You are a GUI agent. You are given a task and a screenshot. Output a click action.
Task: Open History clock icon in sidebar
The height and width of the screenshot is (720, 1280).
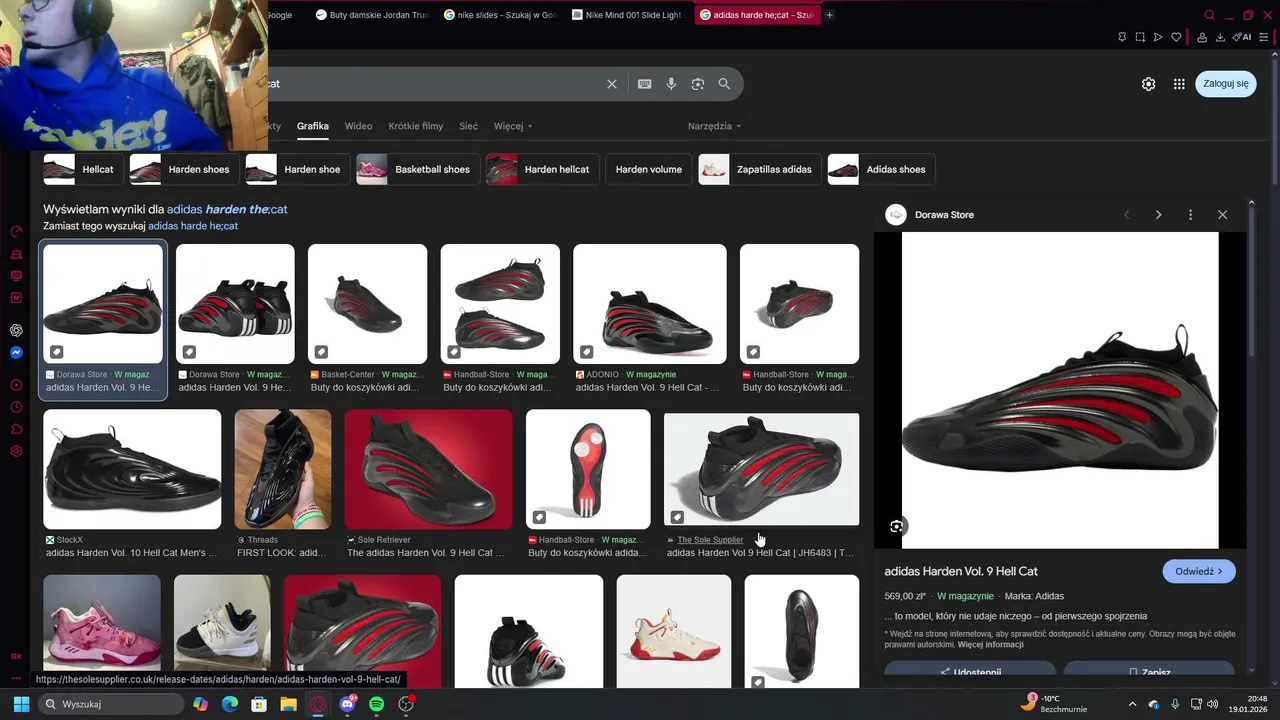(16, 407)
